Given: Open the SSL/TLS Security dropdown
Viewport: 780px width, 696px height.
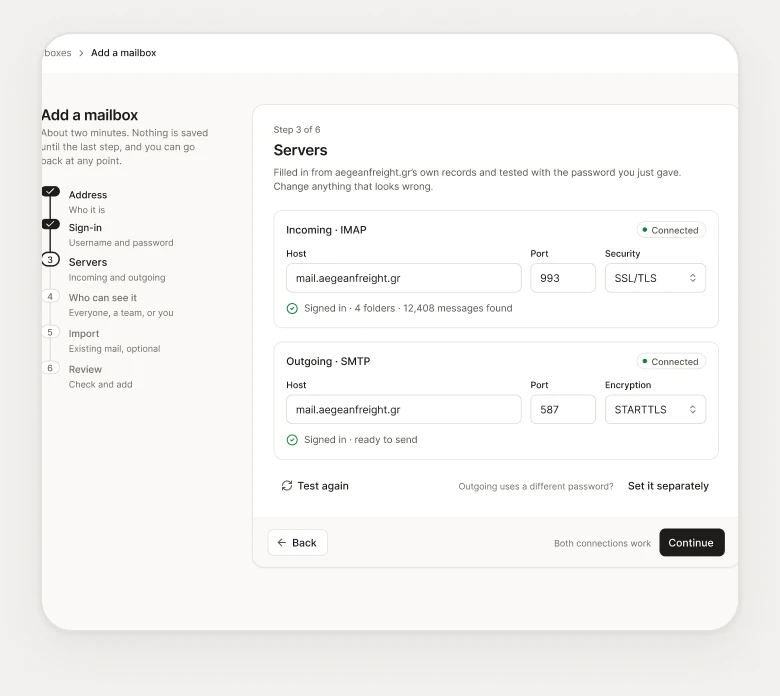Looking at the screenshot, I should point(655,278).
